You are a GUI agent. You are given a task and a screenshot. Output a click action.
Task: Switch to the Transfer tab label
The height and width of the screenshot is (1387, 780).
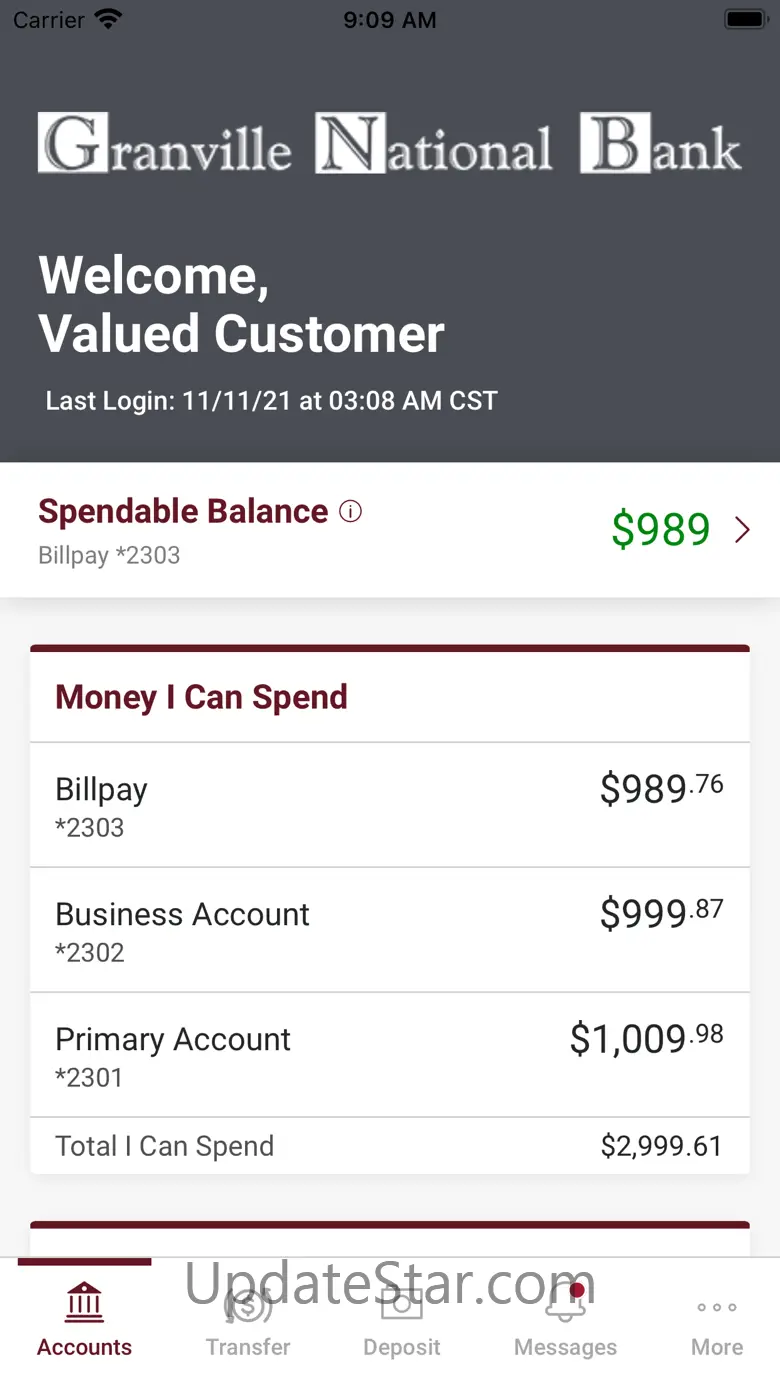248,1347
